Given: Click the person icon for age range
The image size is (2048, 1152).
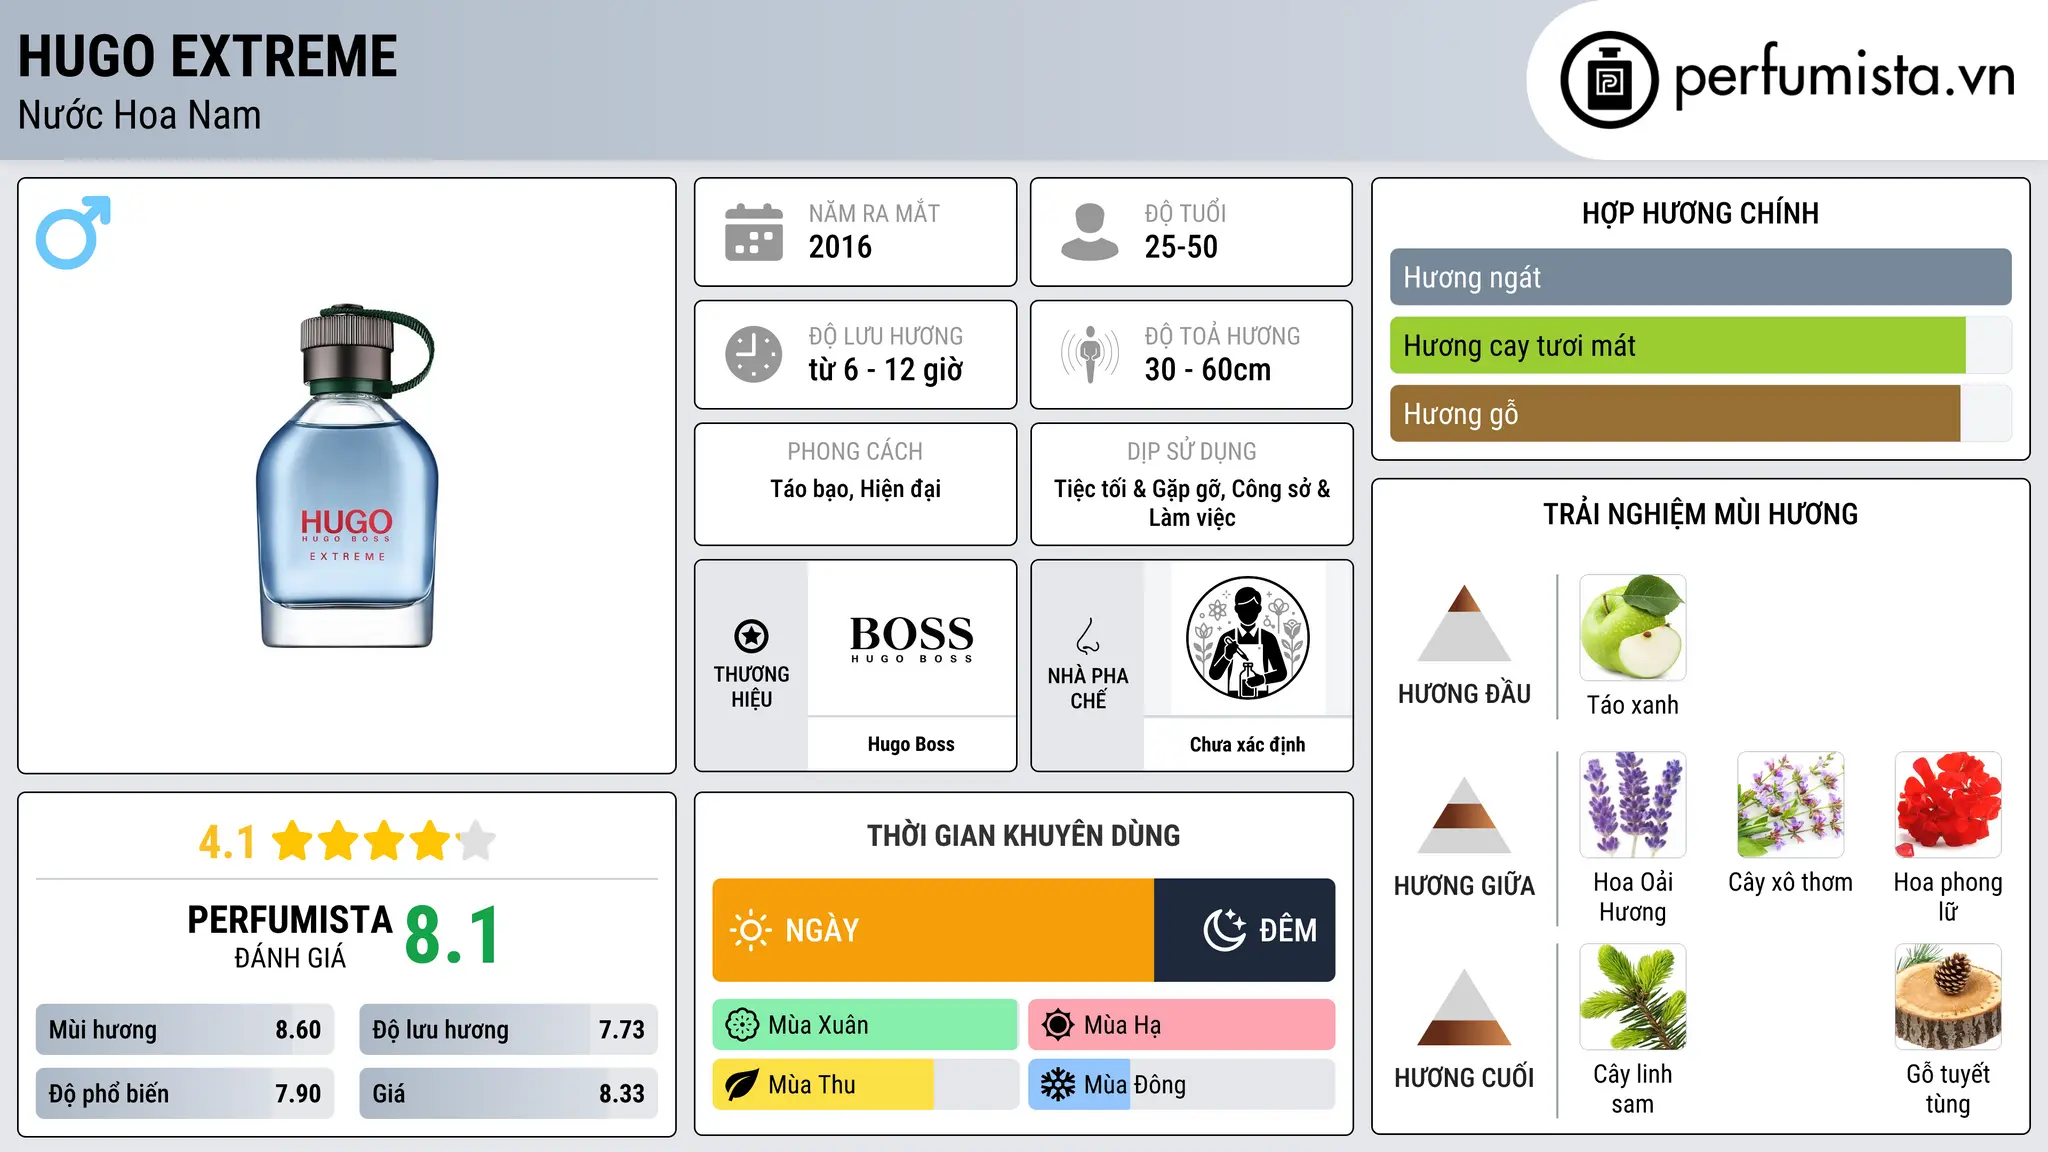Looking at the screenshot, I should [x=1090, y=232].
